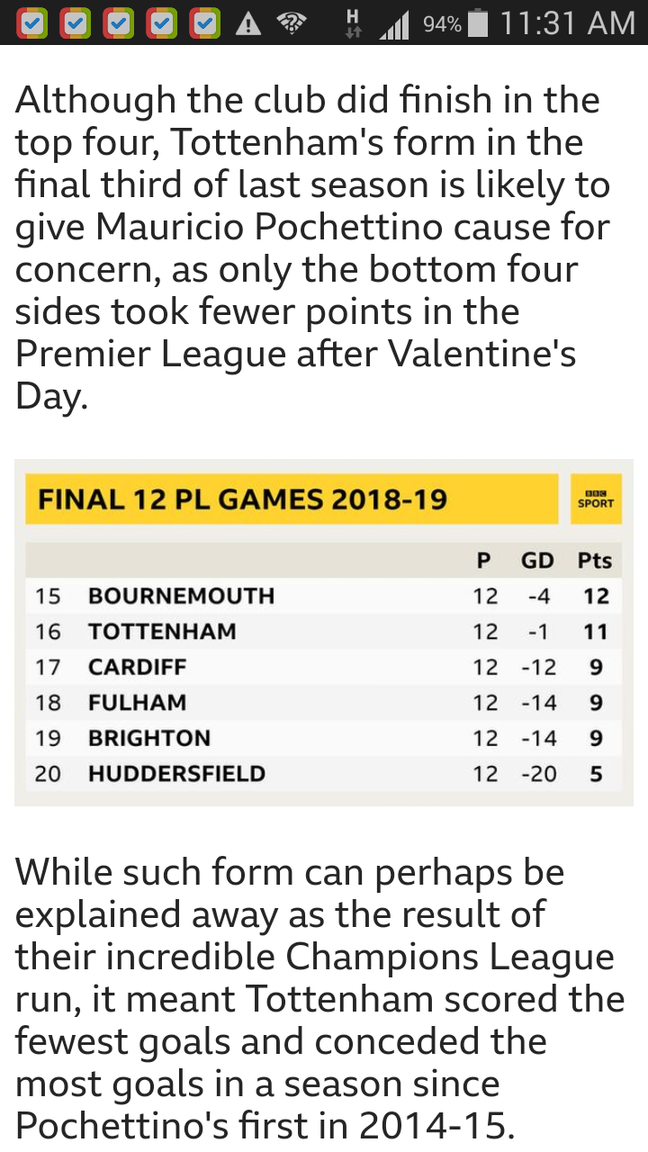Tap the GD column header
The height and width of the screenshot is (1152, 648).
click(x=538, y=560)
